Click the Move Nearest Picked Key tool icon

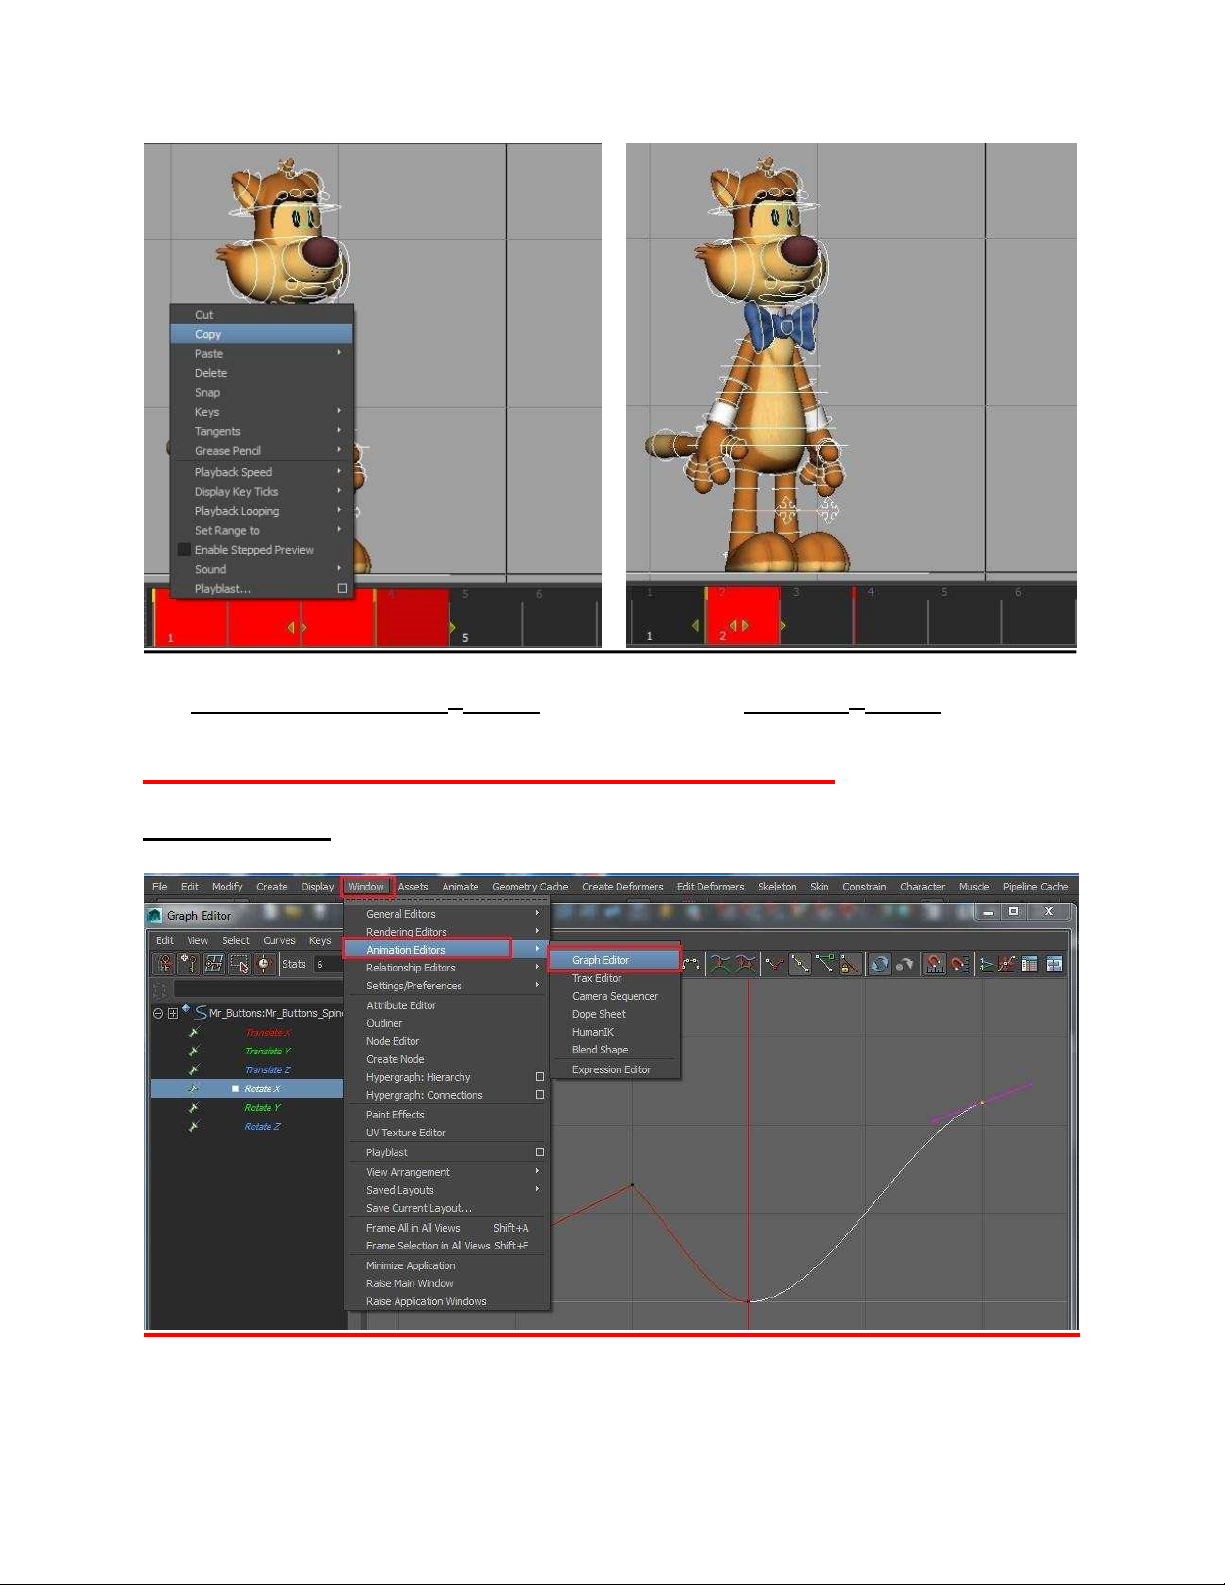(163, 964)
